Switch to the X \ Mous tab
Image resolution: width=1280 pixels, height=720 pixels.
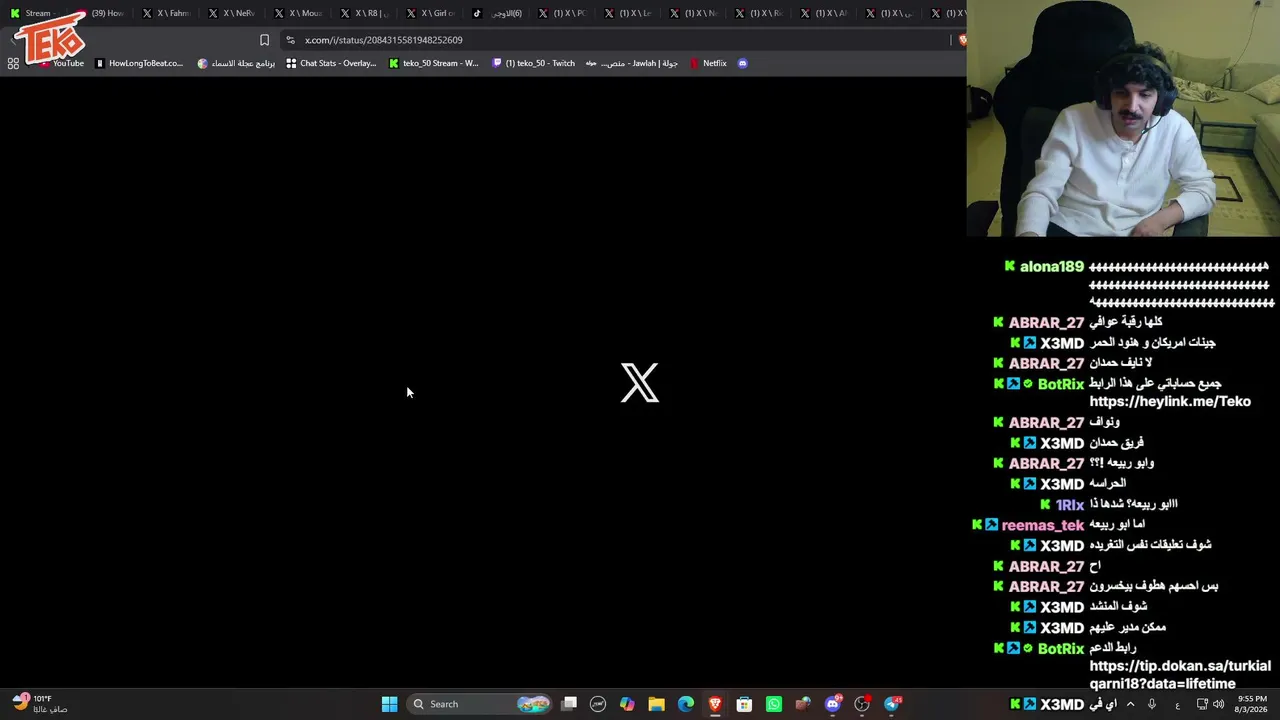(297, 13)
